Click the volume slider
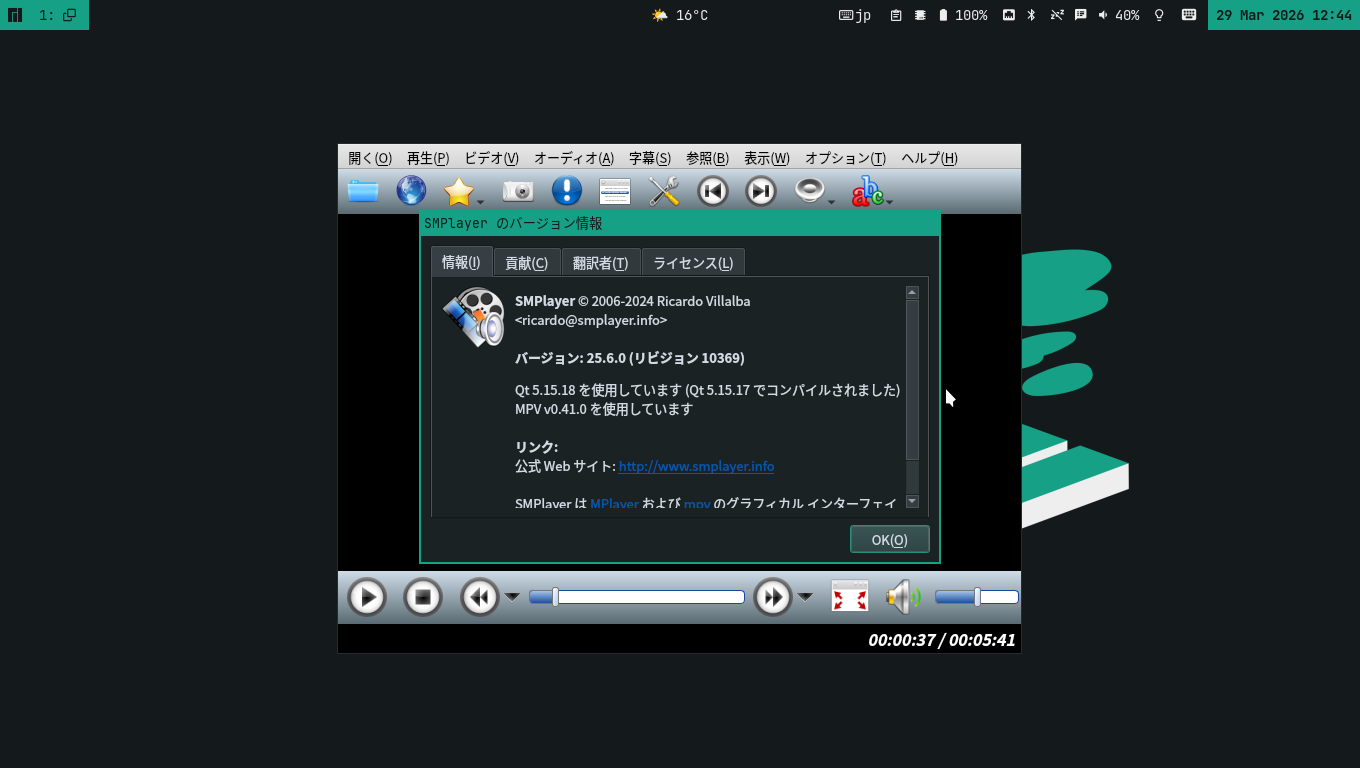The height and width of the screenshot is (768, 1360). (x=977, y=597)
